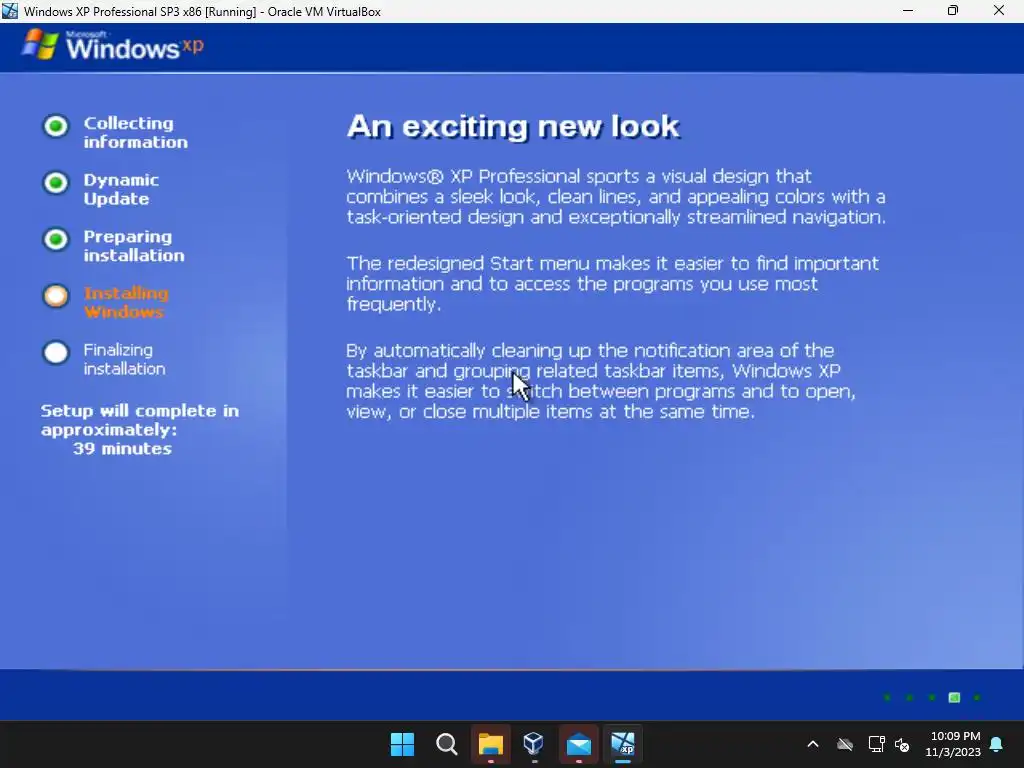Open network display tray icon
Screen dimensions: 1024x768
(x=876, y=744)
